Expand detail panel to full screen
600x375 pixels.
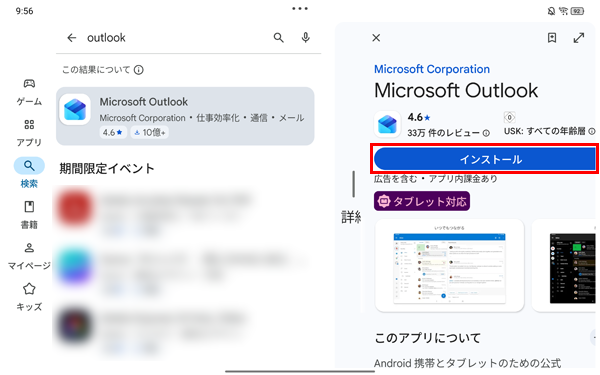click(x=579, y=38)
